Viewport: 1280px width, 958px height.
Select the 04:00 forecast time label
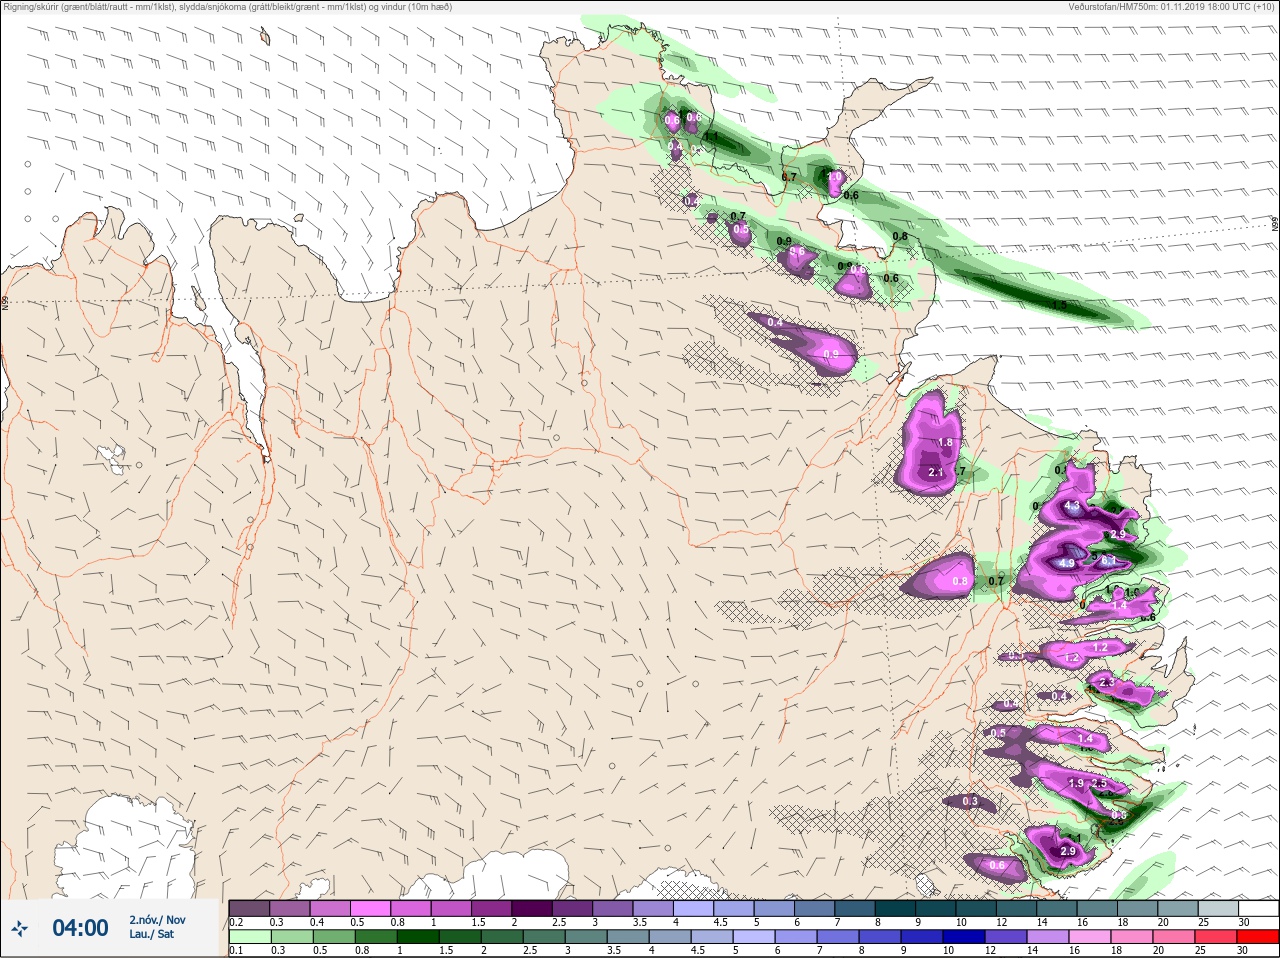(x=80, y=928)
